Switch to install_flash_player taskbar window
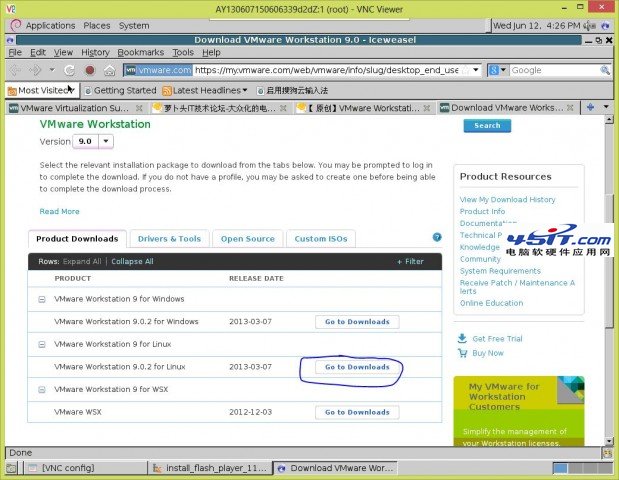Screen dimensions: 619x480 coord(210,468)
